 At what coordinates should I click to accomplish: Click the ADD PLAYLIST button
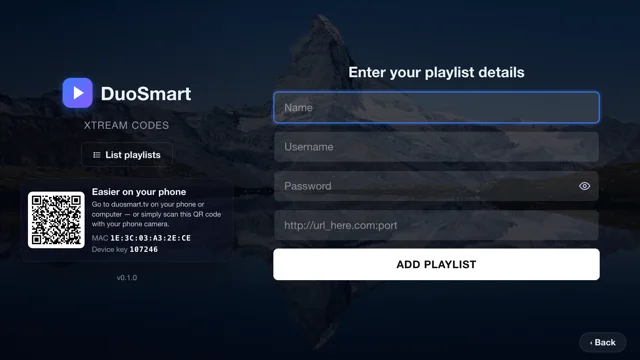pos(436,264)
